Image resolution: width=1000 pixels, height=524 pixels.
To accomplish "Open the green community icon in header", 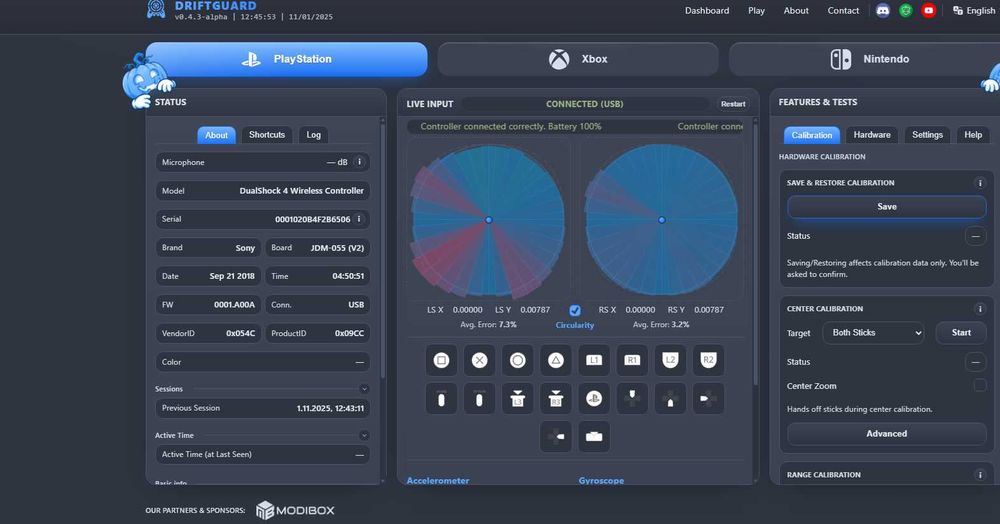I will click(906, 10).
